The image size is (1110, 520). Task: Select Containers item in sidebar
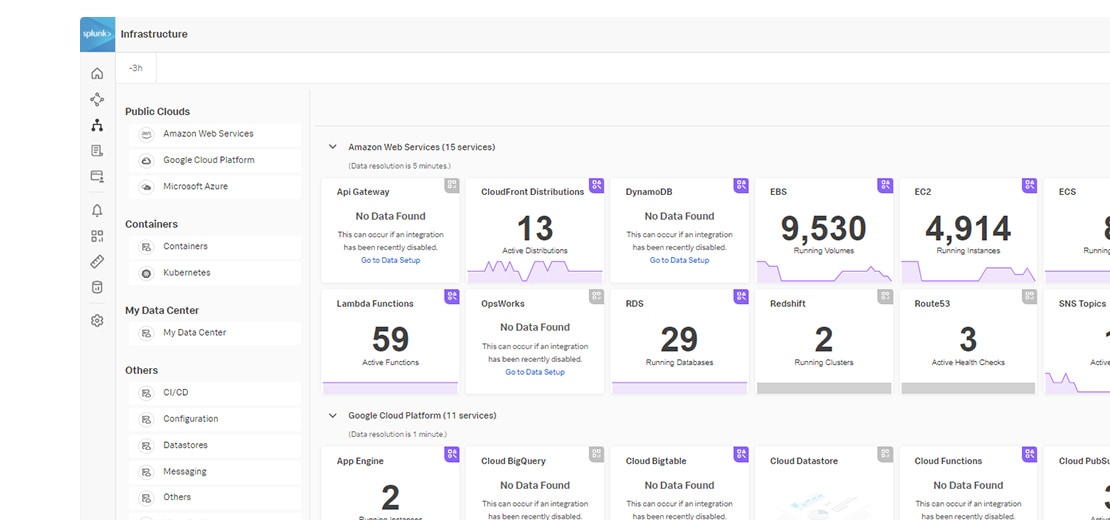pyautogui.click(x=214, y=246)
